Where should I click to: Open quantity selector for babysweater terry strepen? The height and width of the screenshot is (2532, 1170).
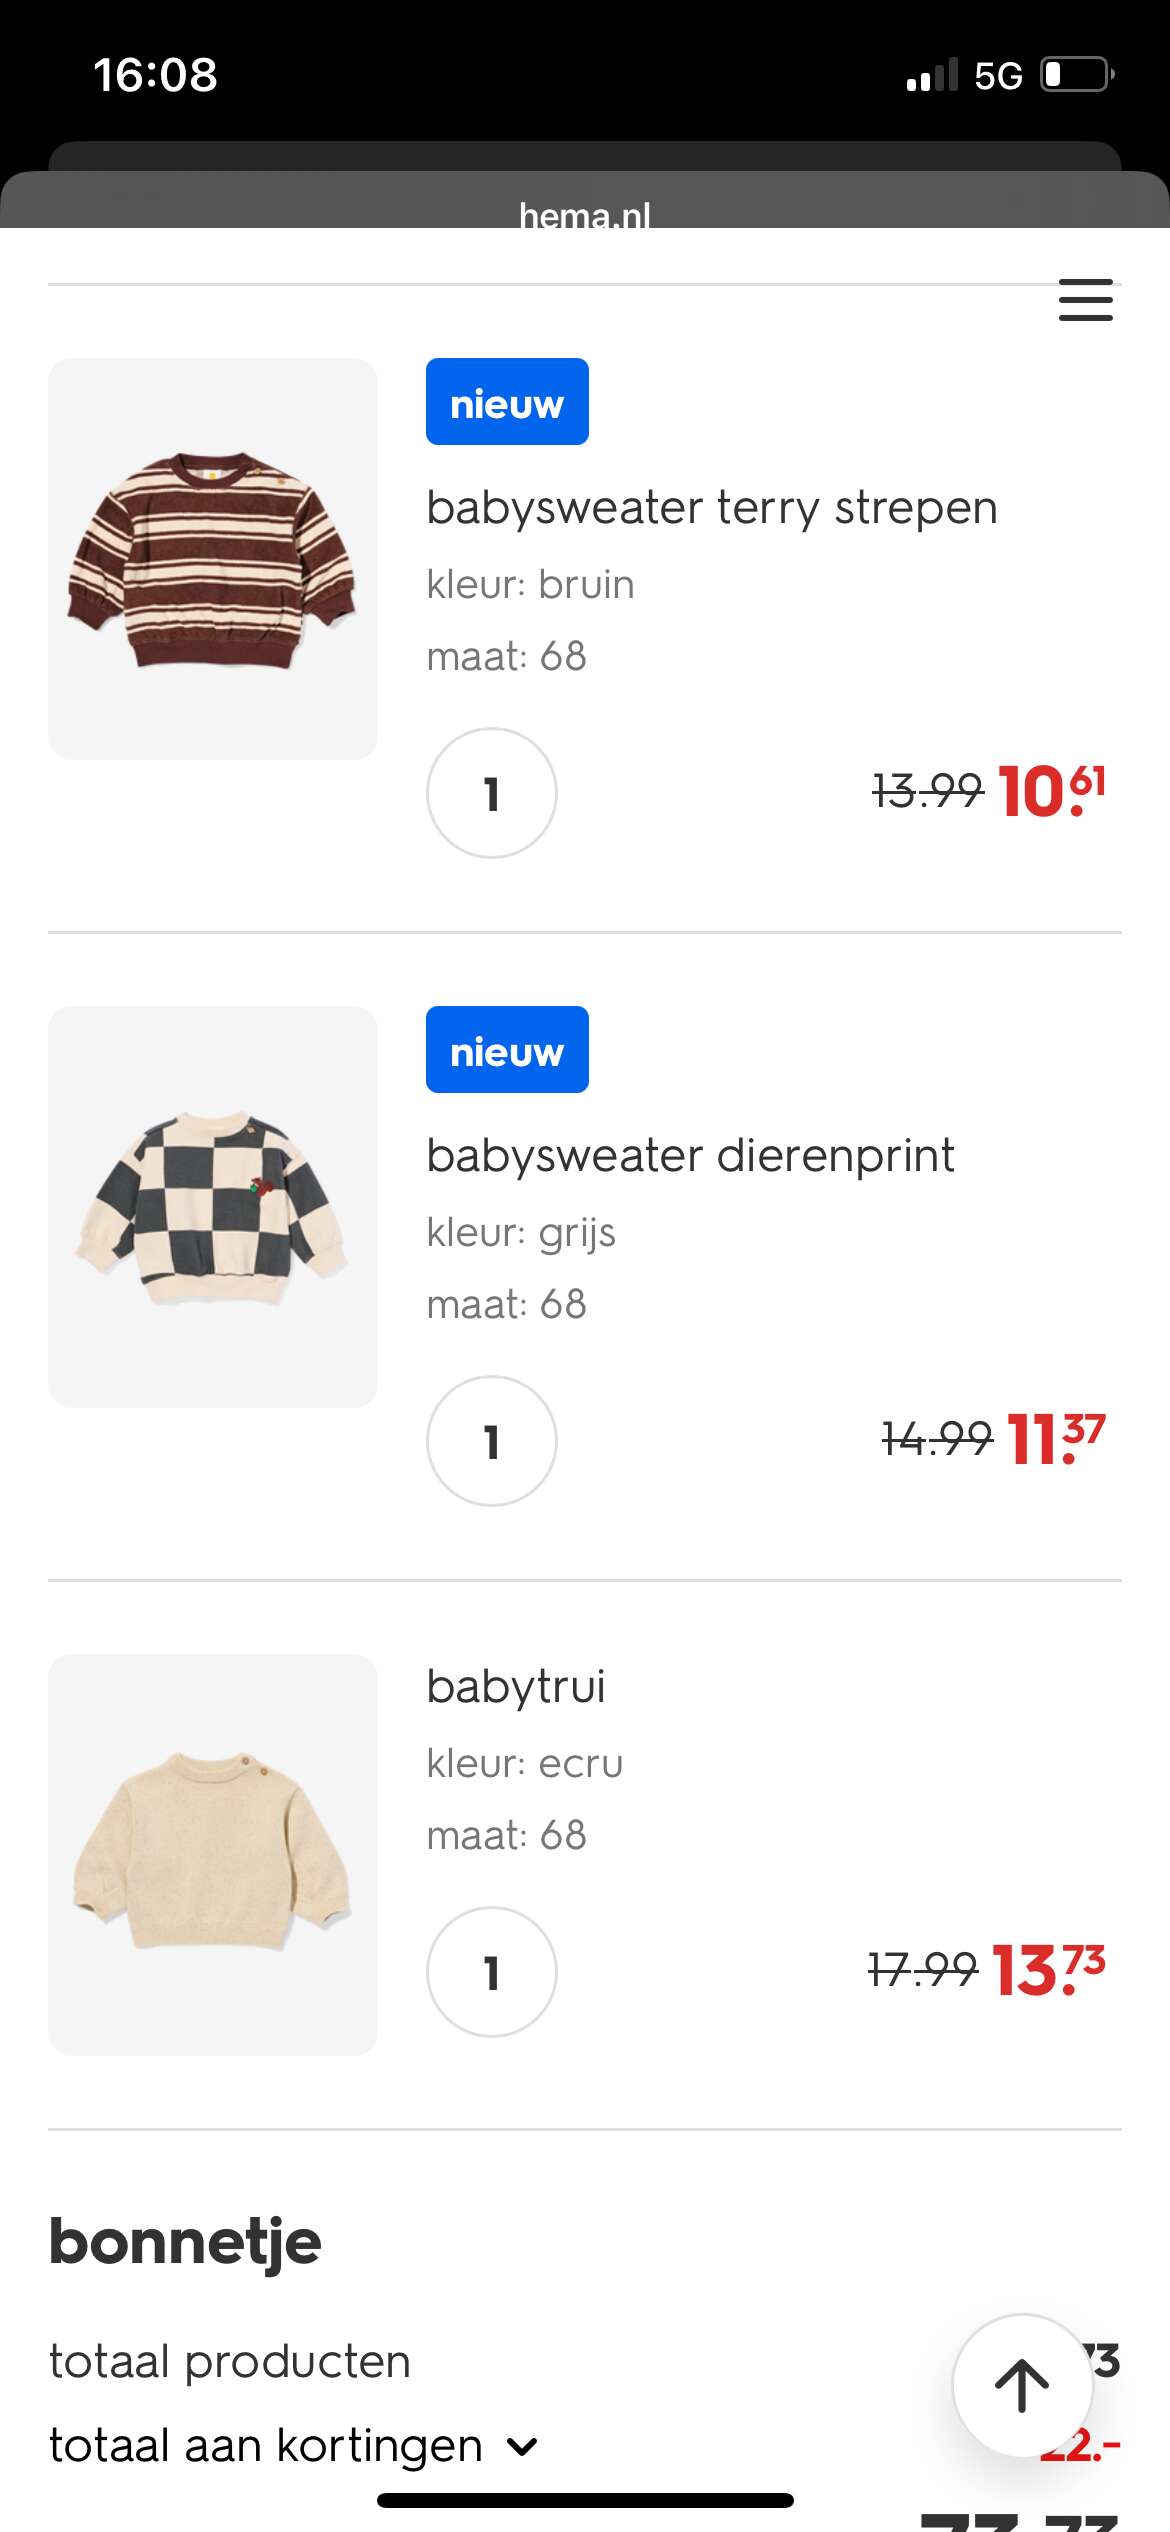(x=491, y=793)
